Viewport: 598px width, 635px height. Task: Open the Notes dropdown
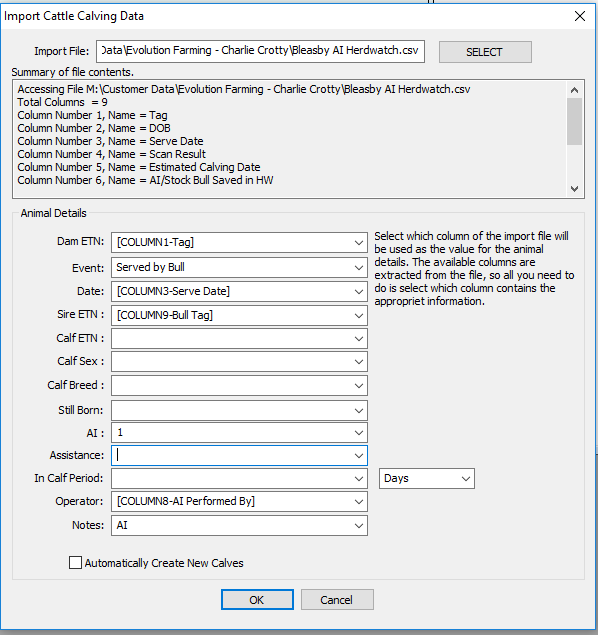[x=239, y=525]
